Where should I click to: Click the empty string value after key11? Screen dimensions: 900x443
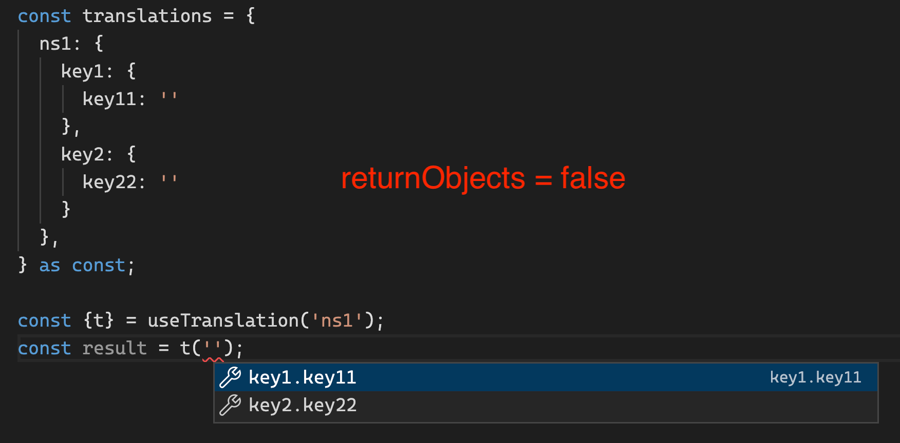click(x=169, y=99)
